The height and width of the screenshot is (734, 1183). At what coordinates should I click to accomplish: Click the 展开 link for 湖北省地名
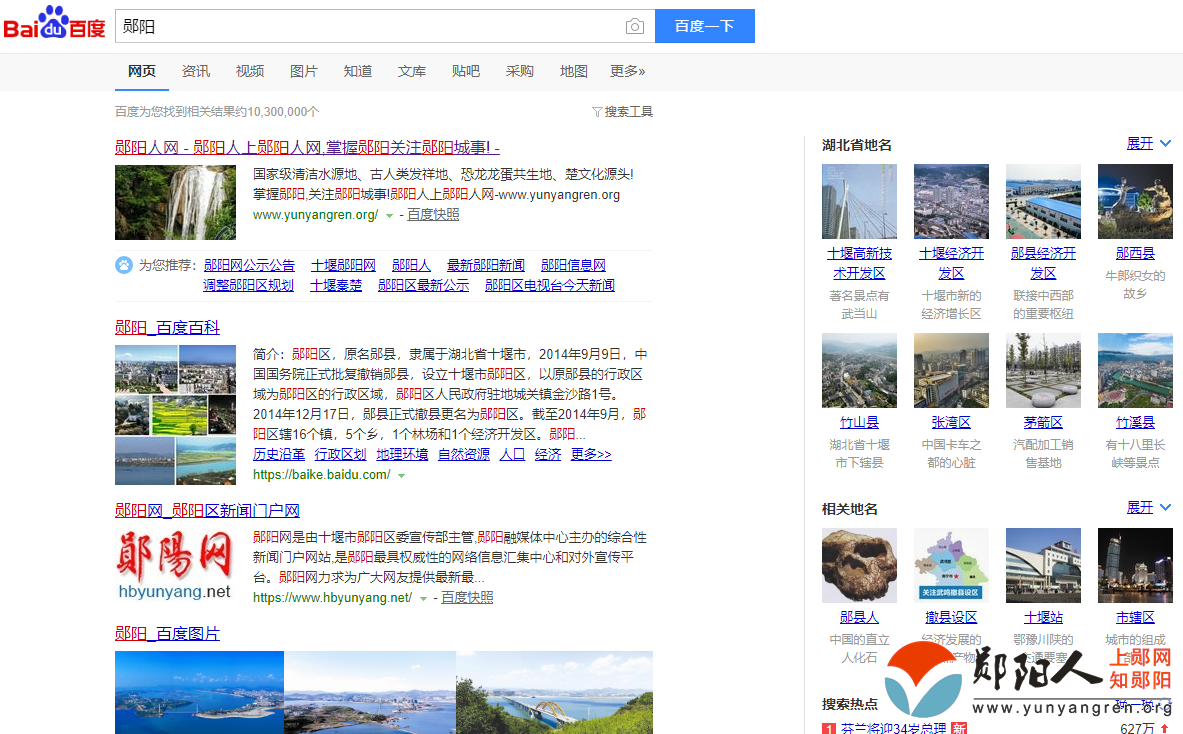point(1139,143)
